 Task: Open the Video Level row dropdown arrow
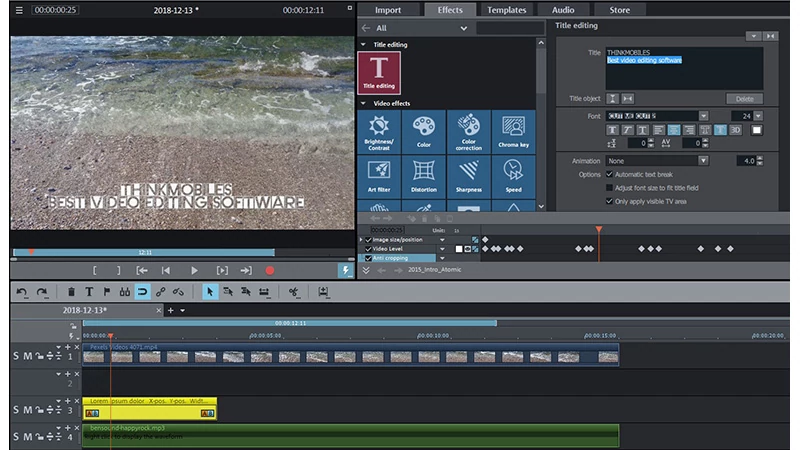[x=442, y=249]
